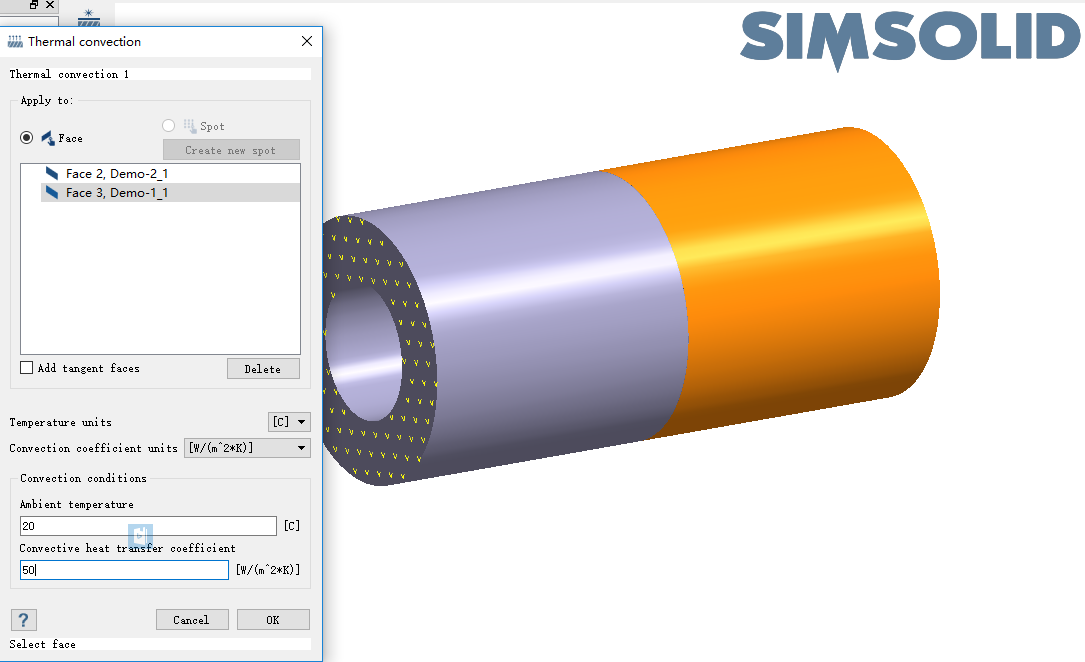Screen dimensions: 1085x662
Task: Click the face icon on Face 3, Demo-1_1 entry
Action: pos(52,192)
